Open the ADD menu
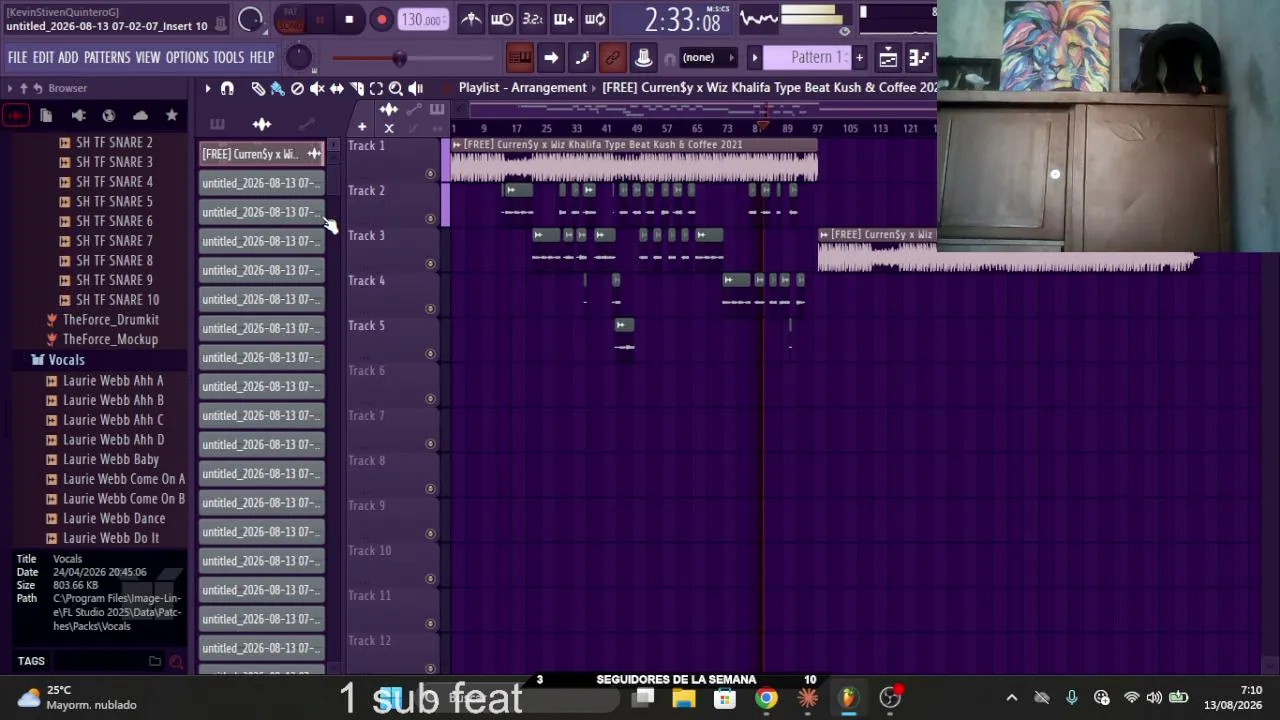This screenshot has width=1280, height=720. [x=68, y=58]
